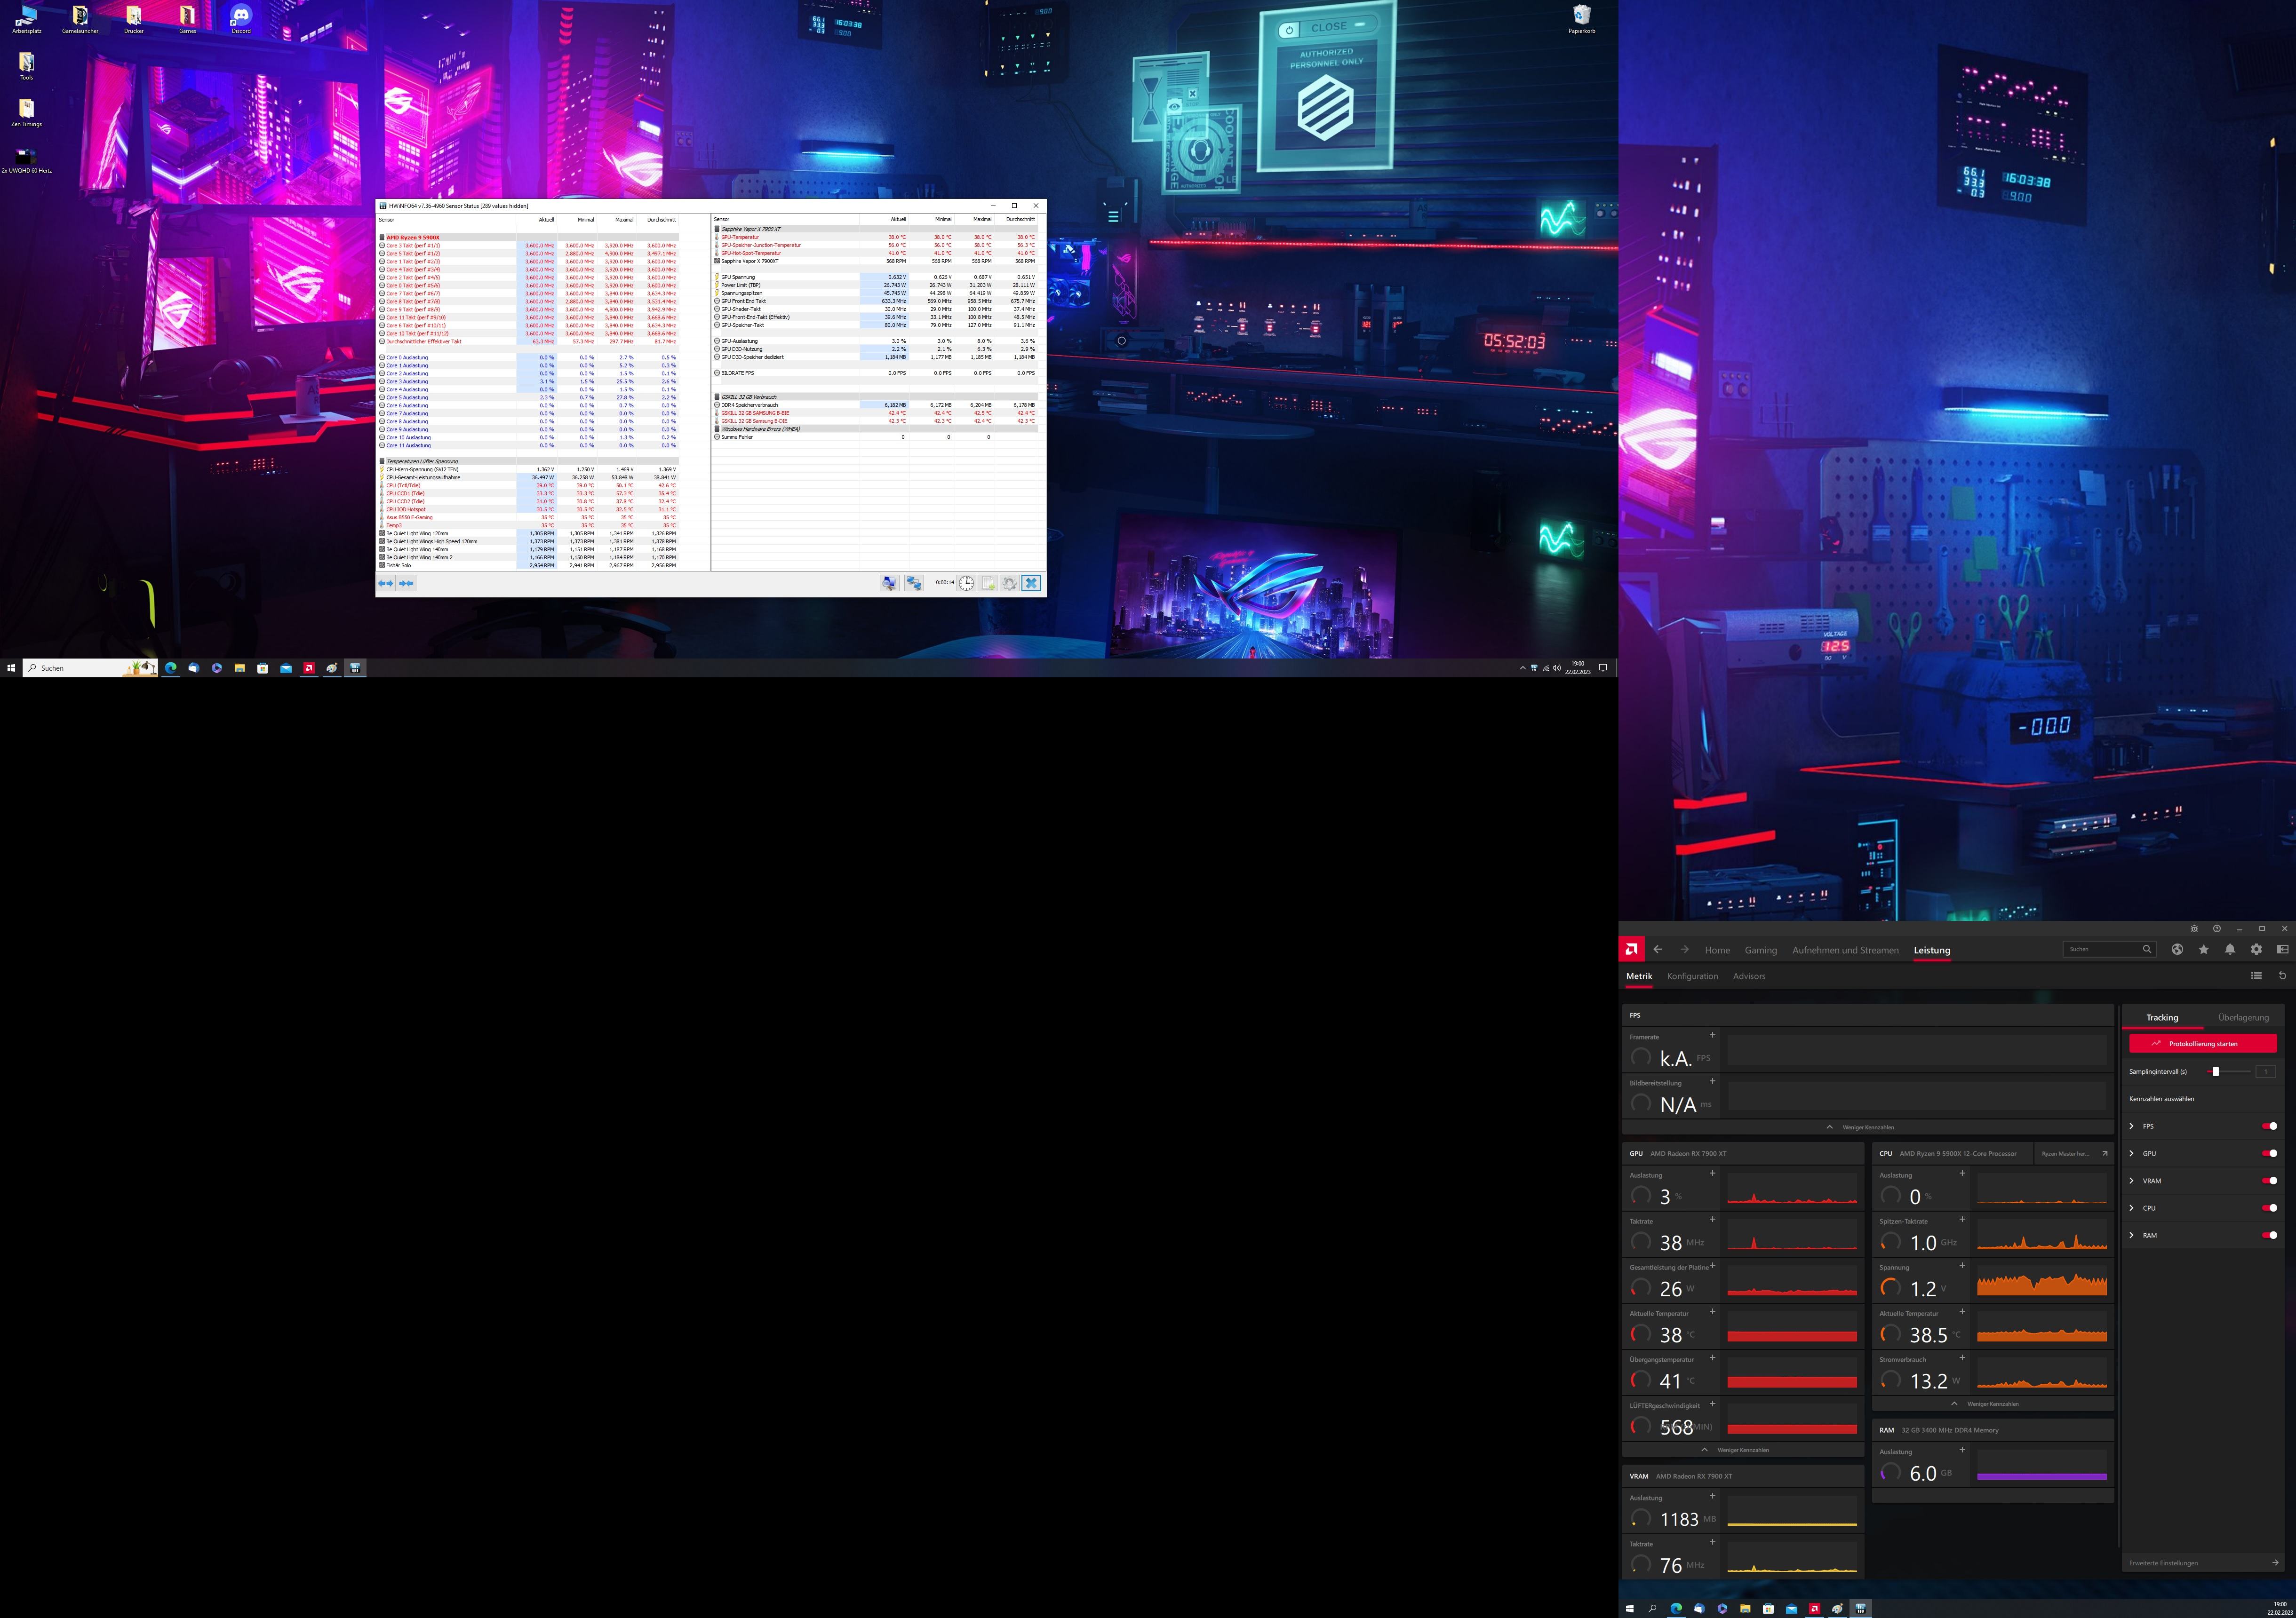The height and width of the screenshot is (1618, 2296).
Task: Click the bug report icon in AMD title bar
Action: click(x=2194, y=928)
